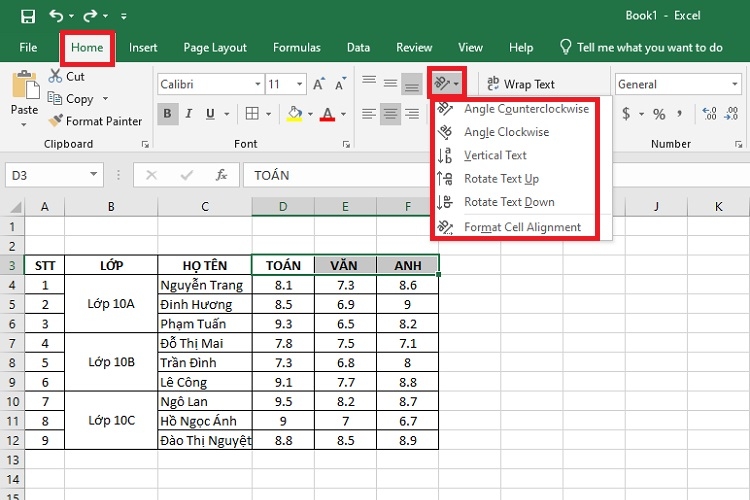Expand Underline style arrow
Image resolution: width=750 pixels, height=500 pixels.
(x=227, y=114)
